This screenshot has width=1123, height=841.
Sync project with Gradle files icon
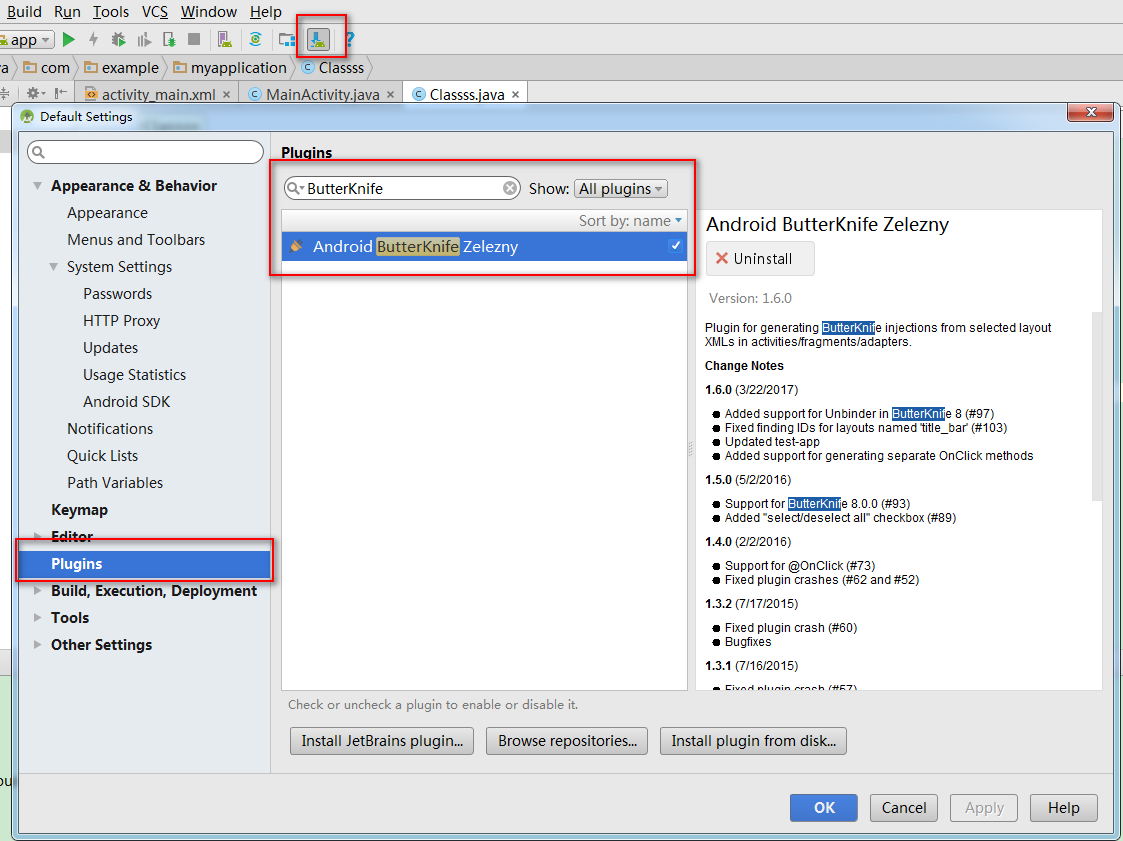256,39
